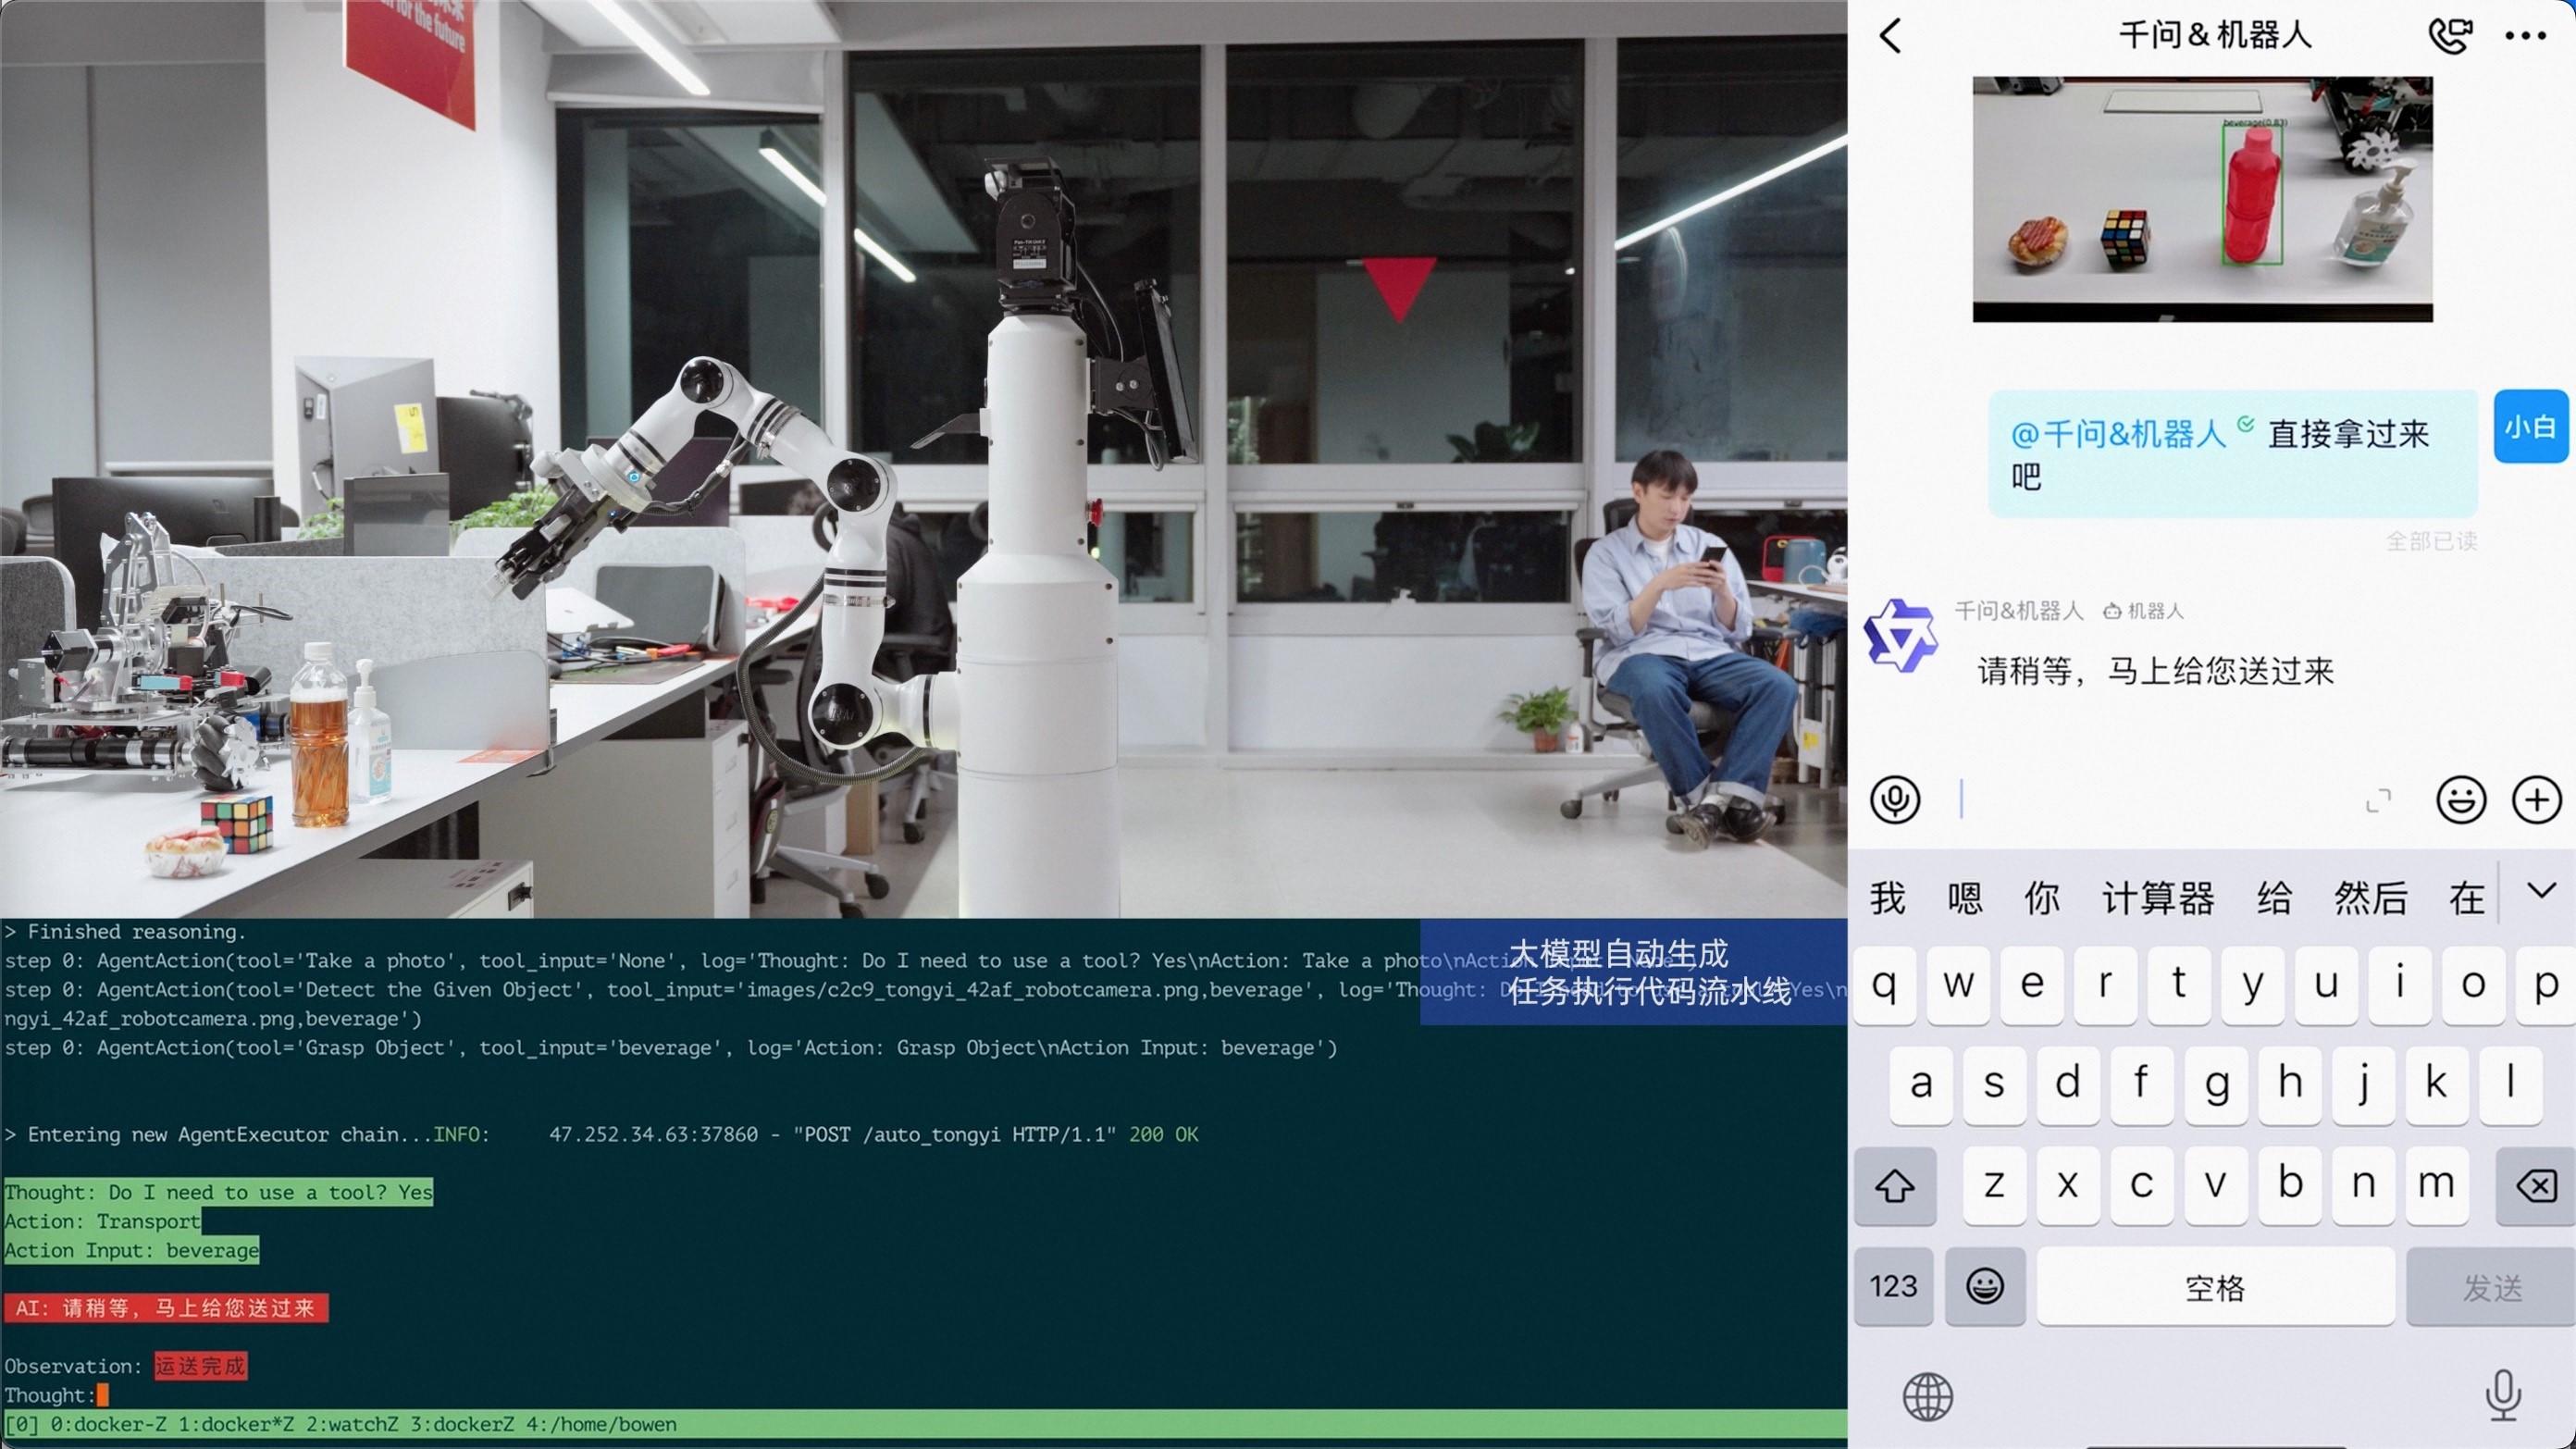2576x1449 pixels.
Task: Select tmux window 2:watchZ
Action: tap(352, 1425)
